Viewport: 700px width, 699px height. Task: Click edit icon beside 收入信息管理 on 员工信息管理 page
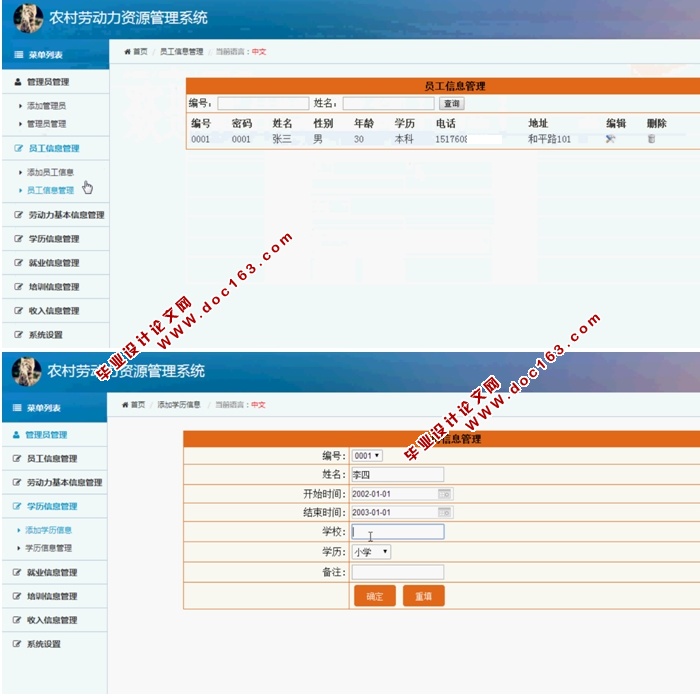[x=18, y=310]
